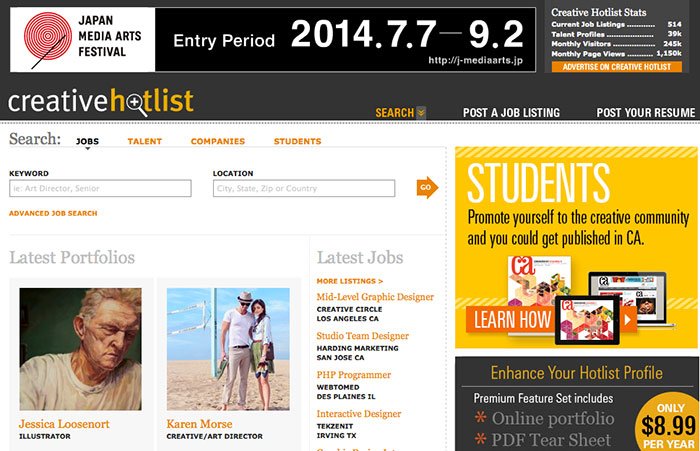Click TEKZENIT company text

pyautogui.click(x=335, y=426)
